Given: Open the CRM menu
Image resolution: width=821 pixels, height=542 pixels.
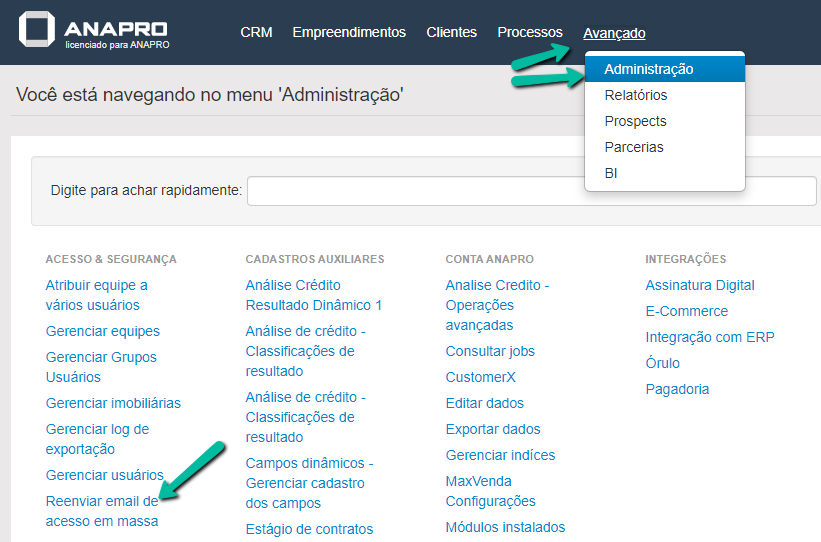Looking at the screenshot, I should coord(256,33).
